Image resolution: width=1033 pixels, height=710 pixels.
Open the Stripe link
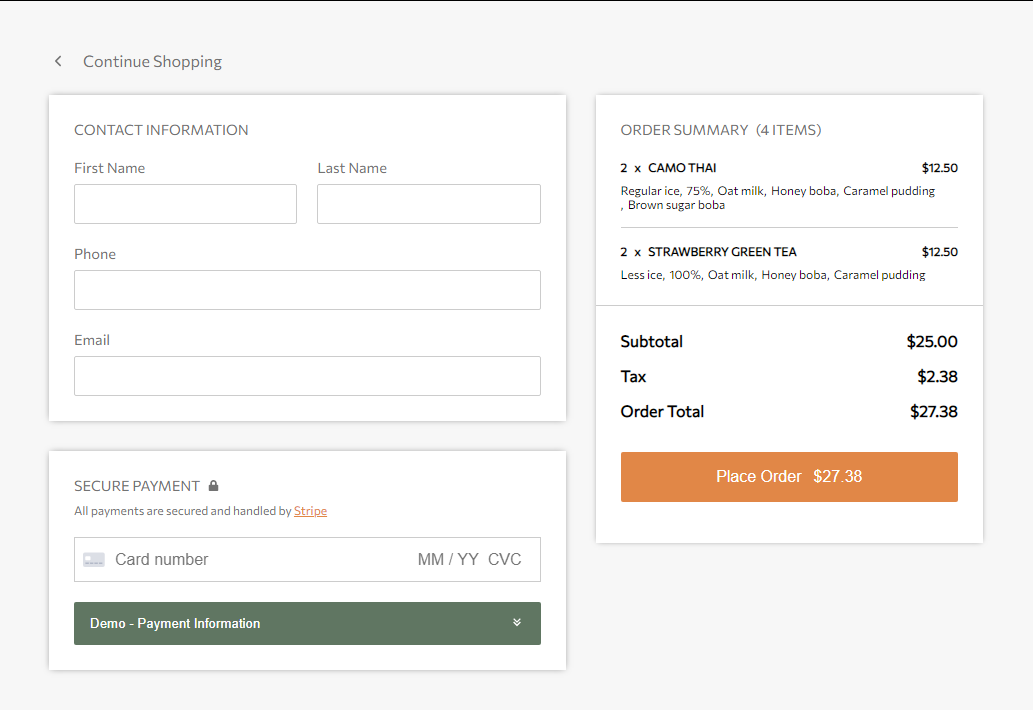[310, 511]
